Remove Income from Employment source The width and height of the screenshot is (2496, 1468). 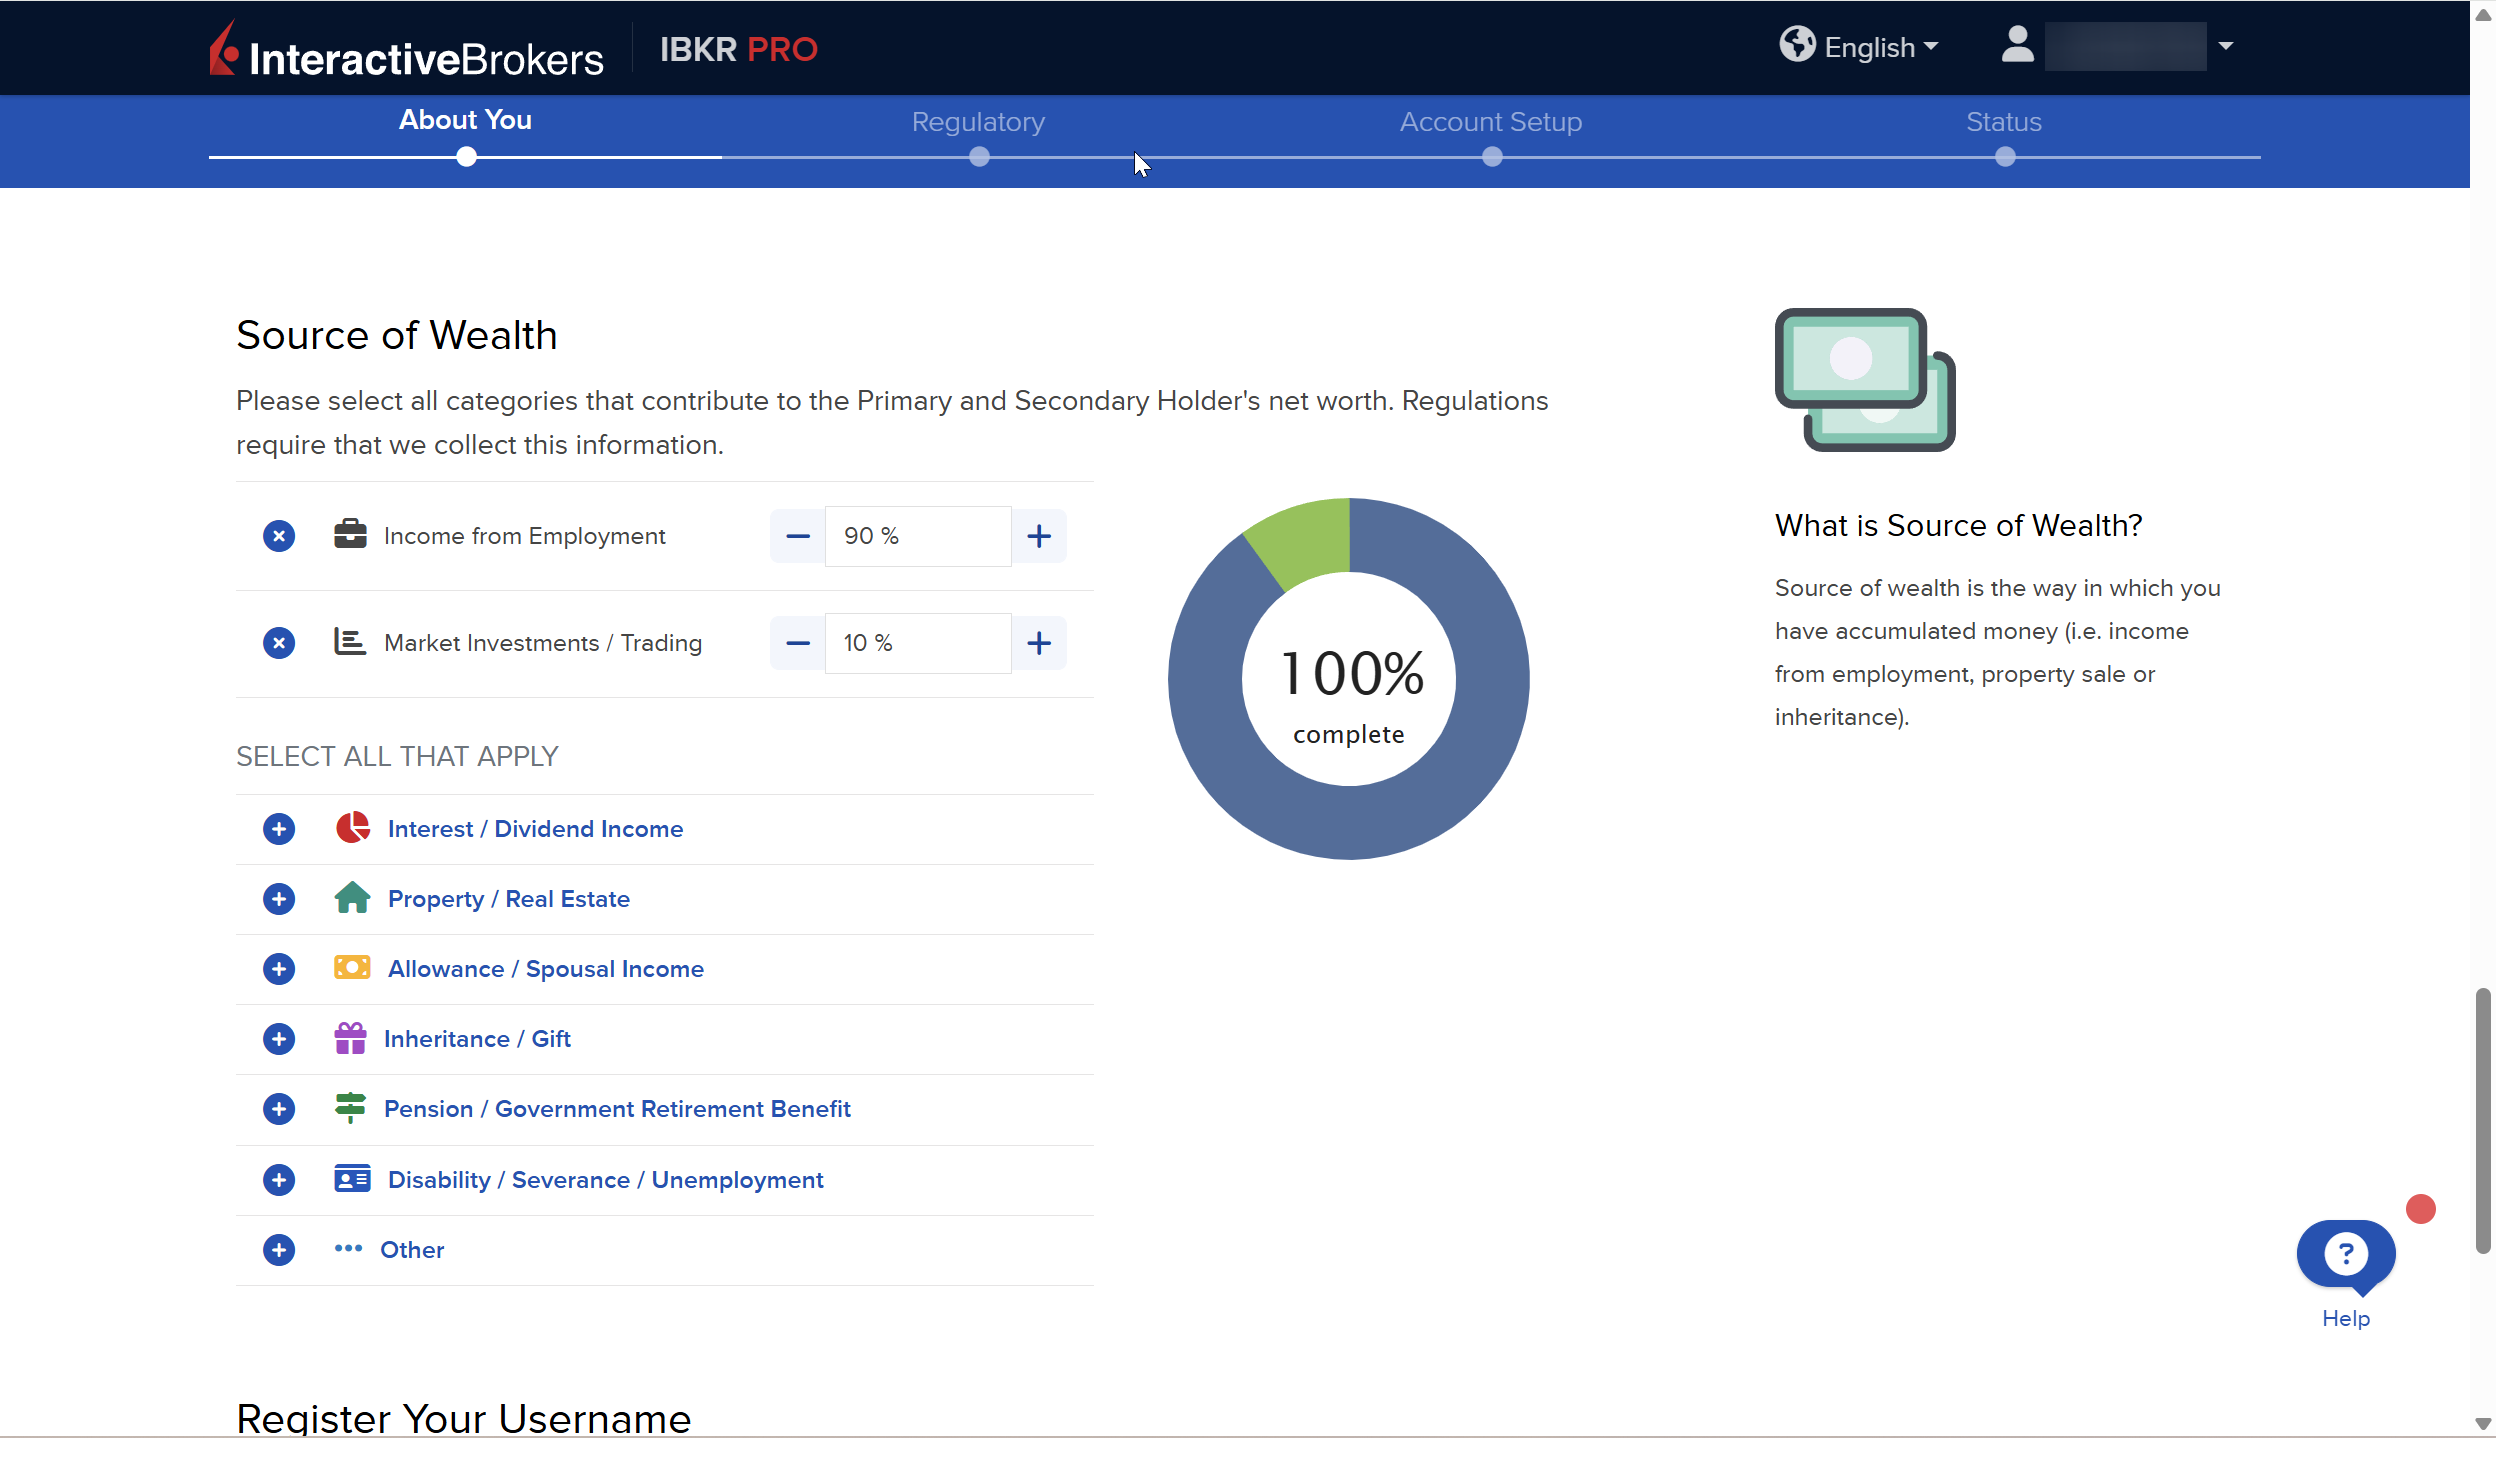pyautogui.click(x=279, y=536)
